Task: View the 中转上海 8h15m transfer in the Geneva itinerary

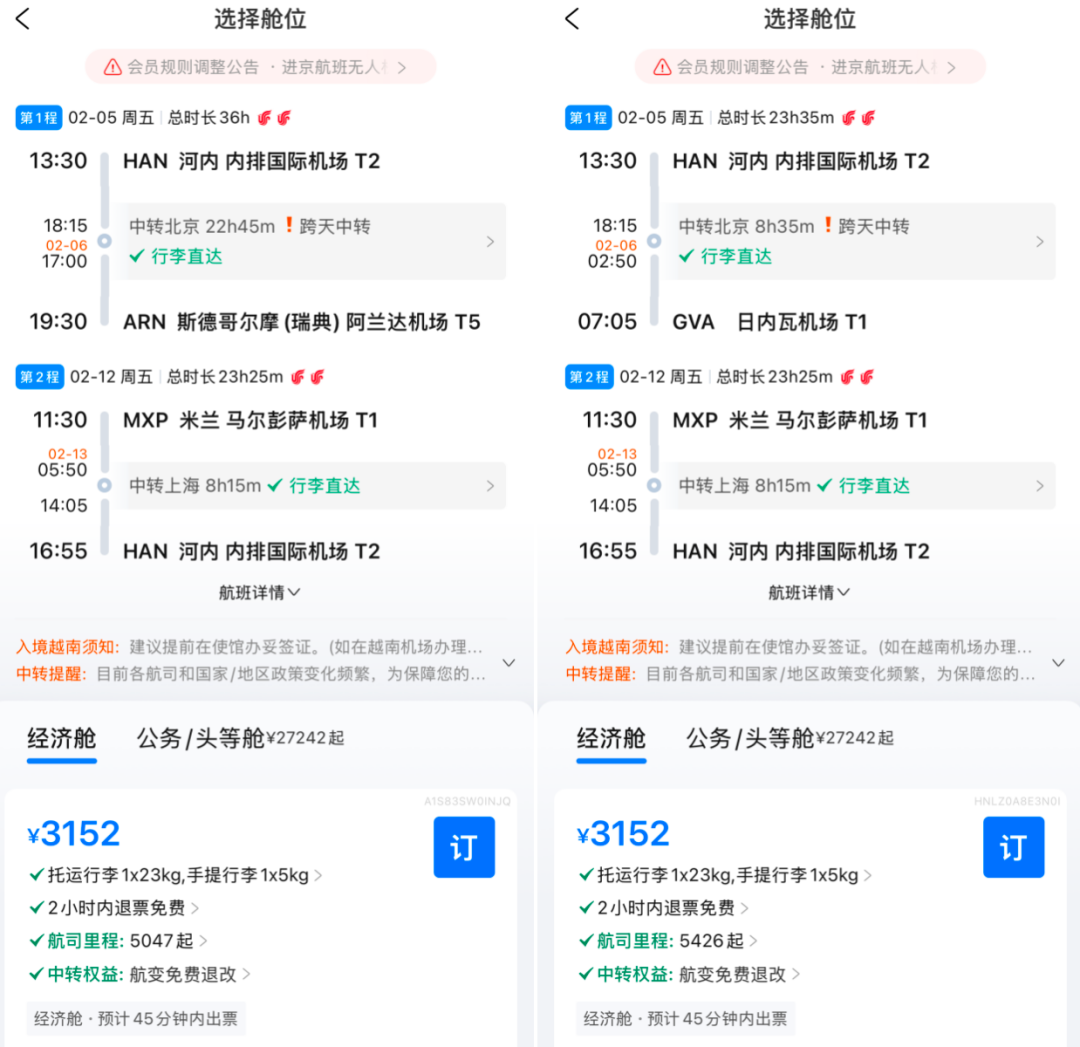Action: coord(861,486)
